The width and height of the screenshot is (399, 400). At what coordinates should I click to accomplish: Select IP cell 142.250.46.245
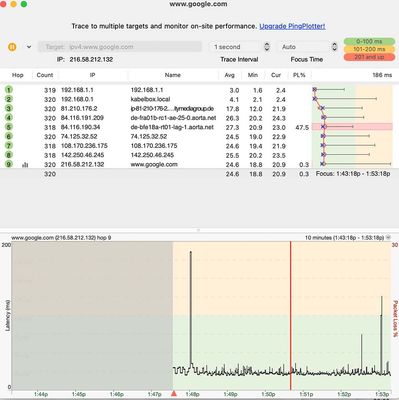[82, 155]
